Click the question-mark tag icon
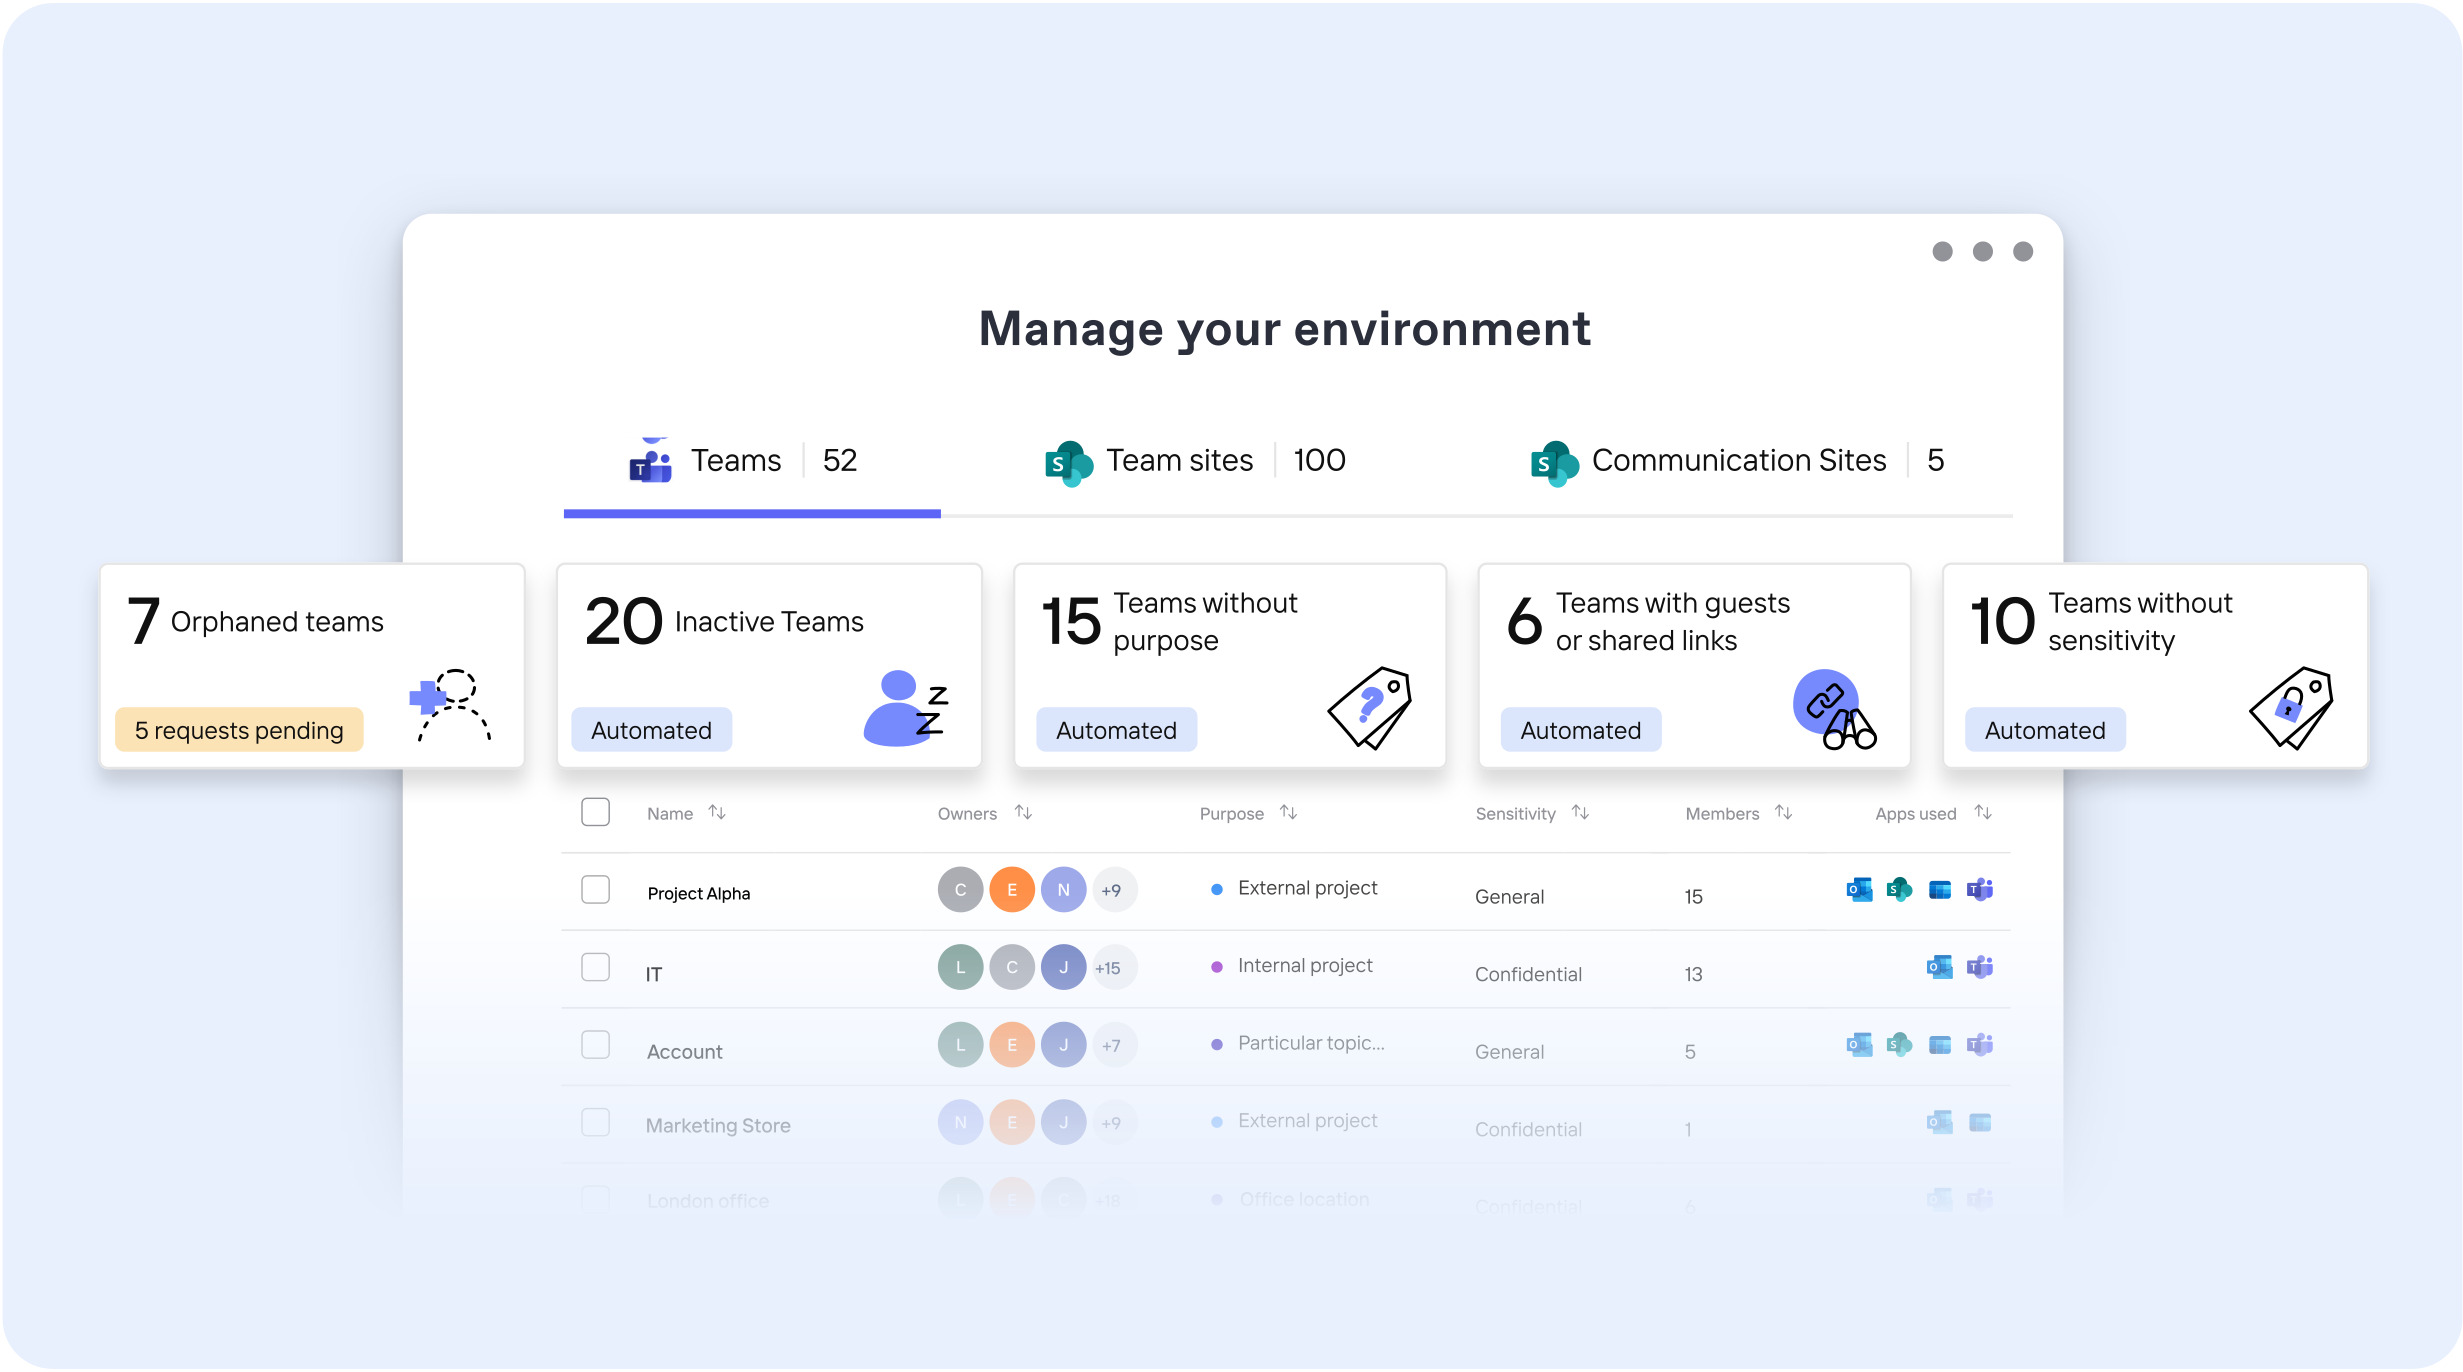The height and width of the screenshot is (1372, 2463). click(x=1370, y=708)
